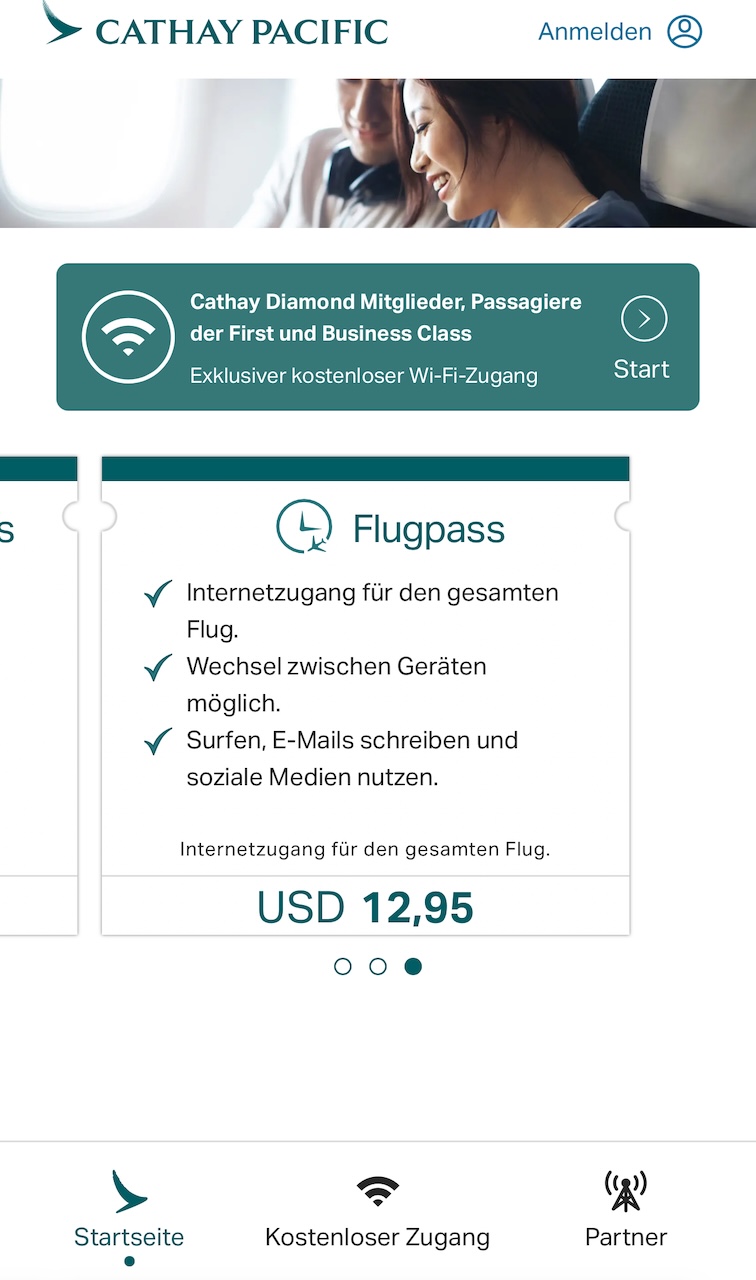The image size is (756, 1280).
Task: Switch to the Kostenloser Zugang tab
Action: [x=377, y=1237]
